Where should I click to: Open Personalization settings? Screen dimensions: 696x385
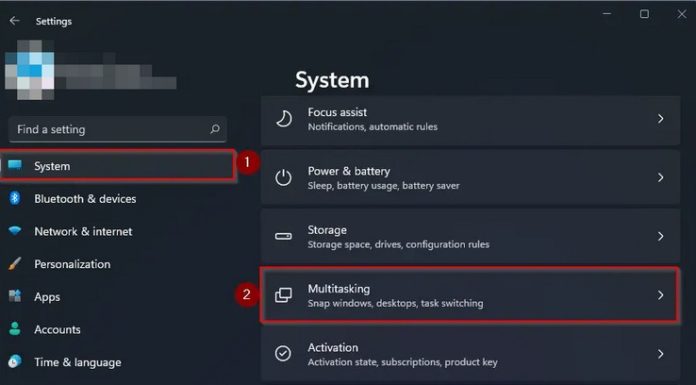click(x=118, y=264)
